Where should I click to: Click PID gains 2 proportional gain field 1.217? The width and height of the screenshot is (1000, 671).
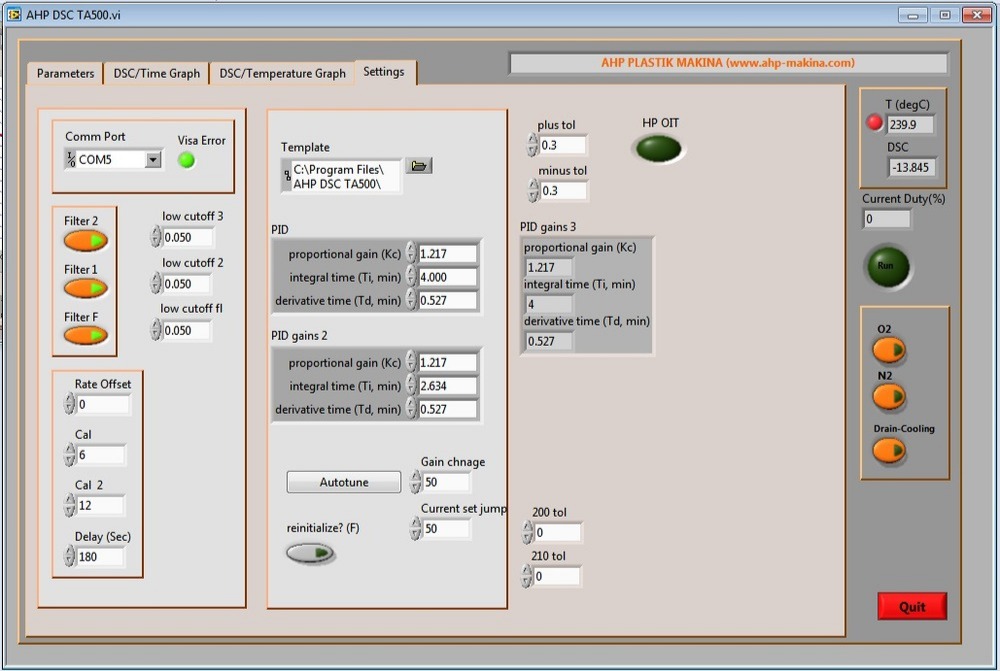(448, 362)
